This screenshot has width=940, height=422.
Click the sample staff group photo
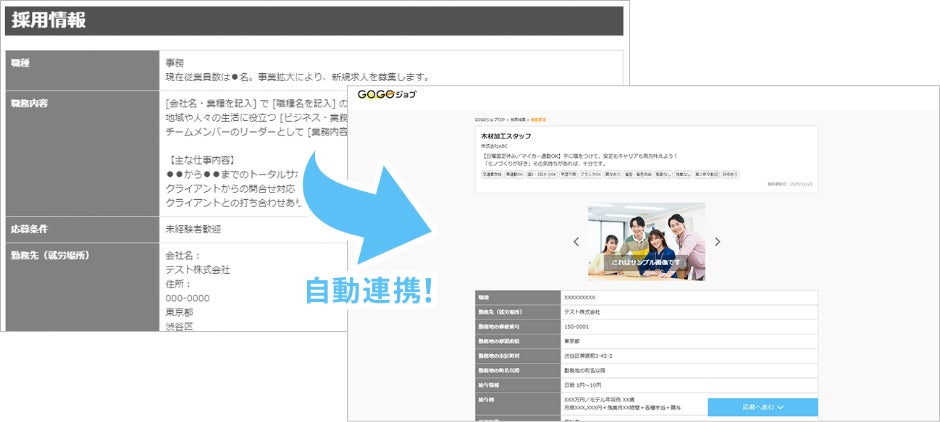coord(646,242)
